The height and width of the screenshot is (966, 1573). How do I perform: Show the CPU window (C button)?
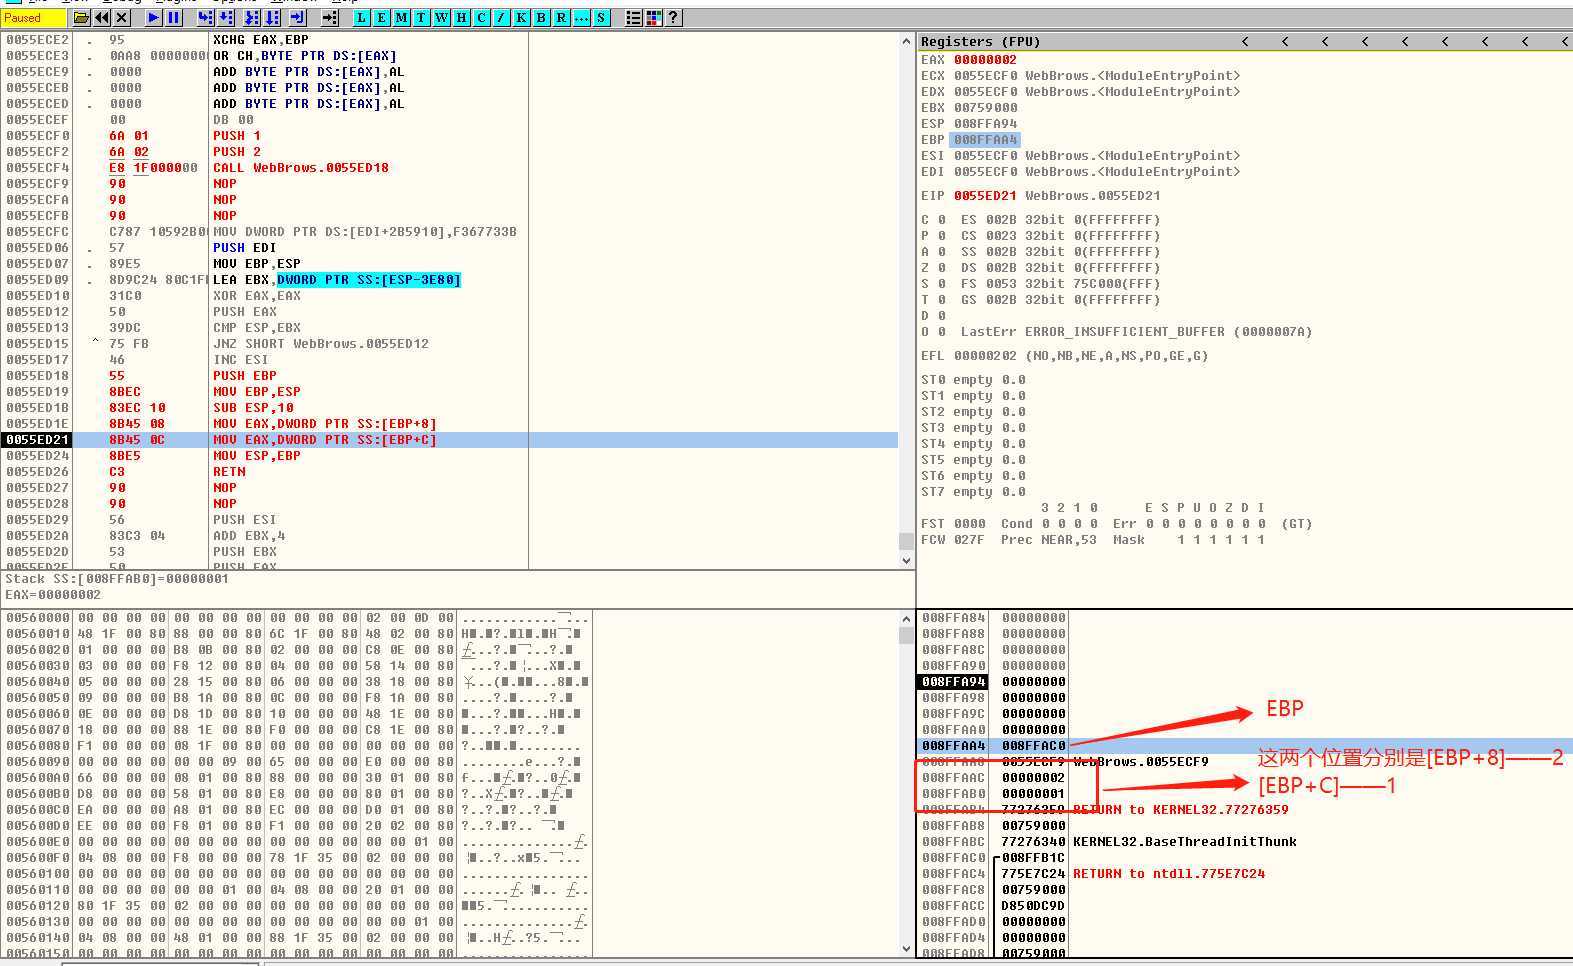[481, 17]
